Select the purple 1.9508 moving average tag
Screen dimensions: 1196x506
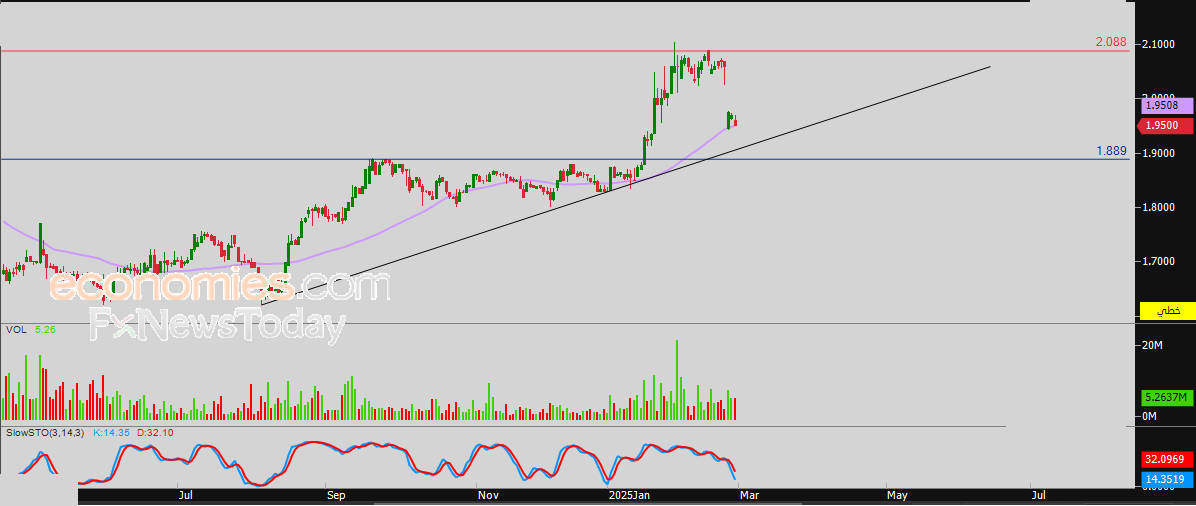click(x=1166, y=108)
